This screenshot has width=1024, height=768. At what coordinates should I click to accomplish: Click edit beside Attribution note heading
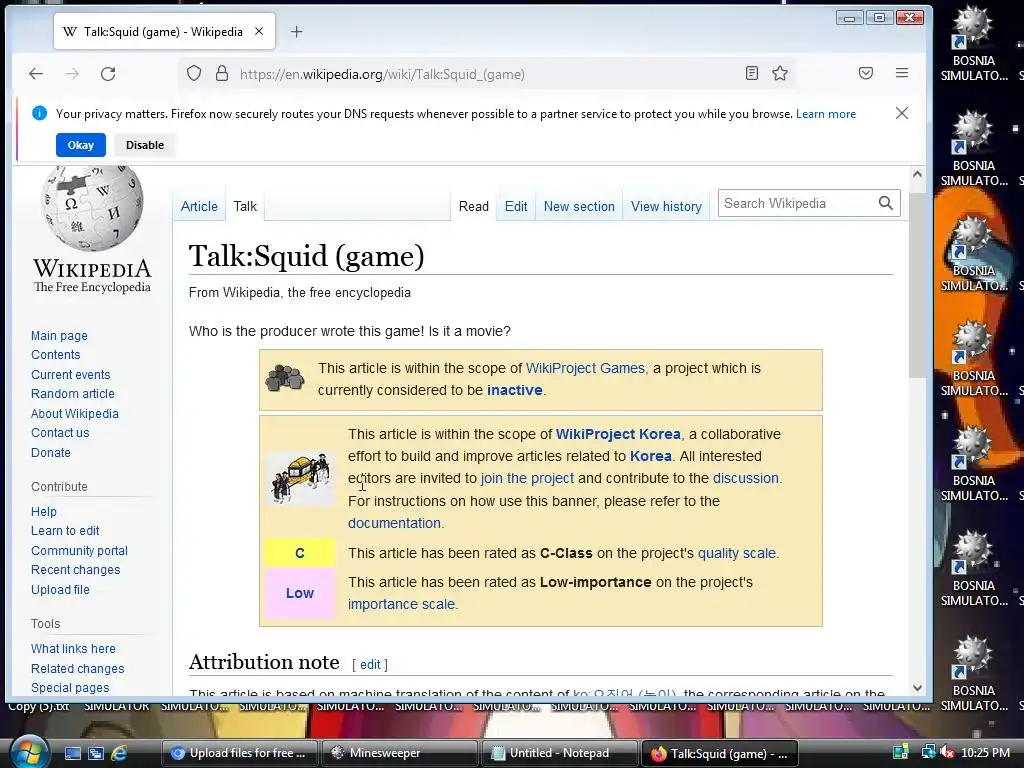[x=370, y=664]
